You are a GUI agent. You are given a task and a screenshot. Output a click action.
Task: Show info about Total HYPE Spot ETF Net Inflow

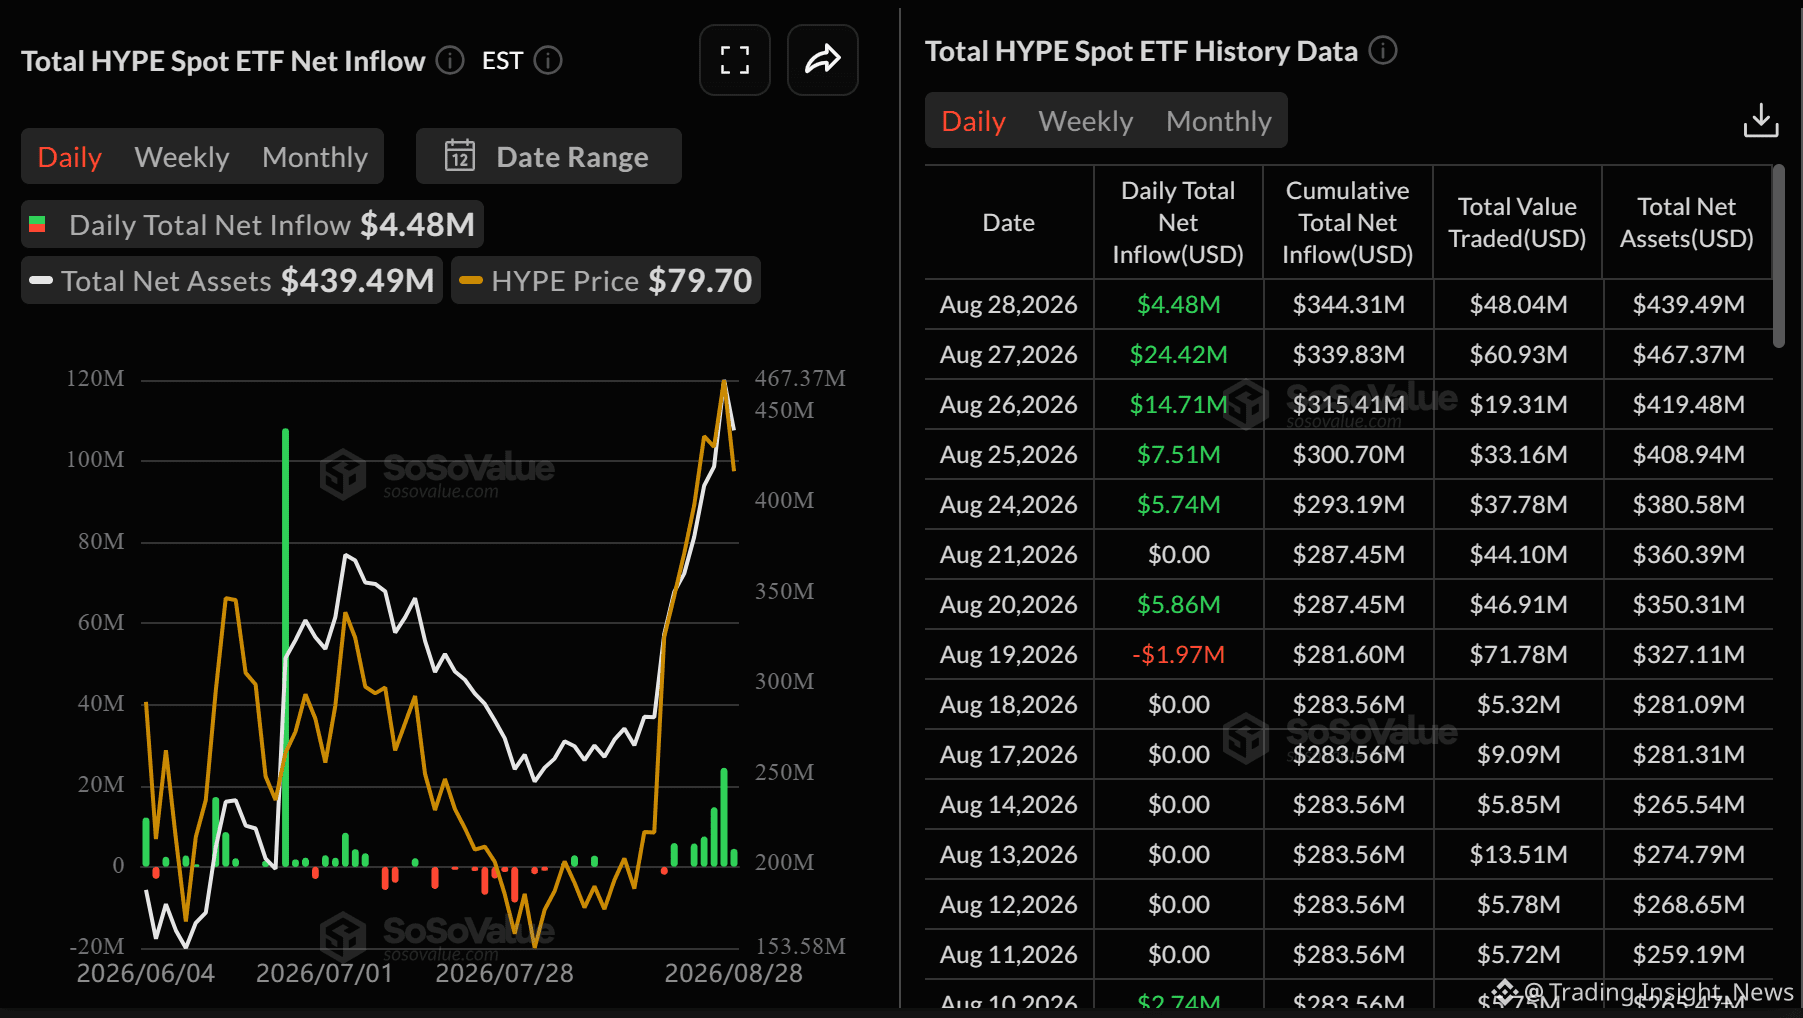click(450, 61)
